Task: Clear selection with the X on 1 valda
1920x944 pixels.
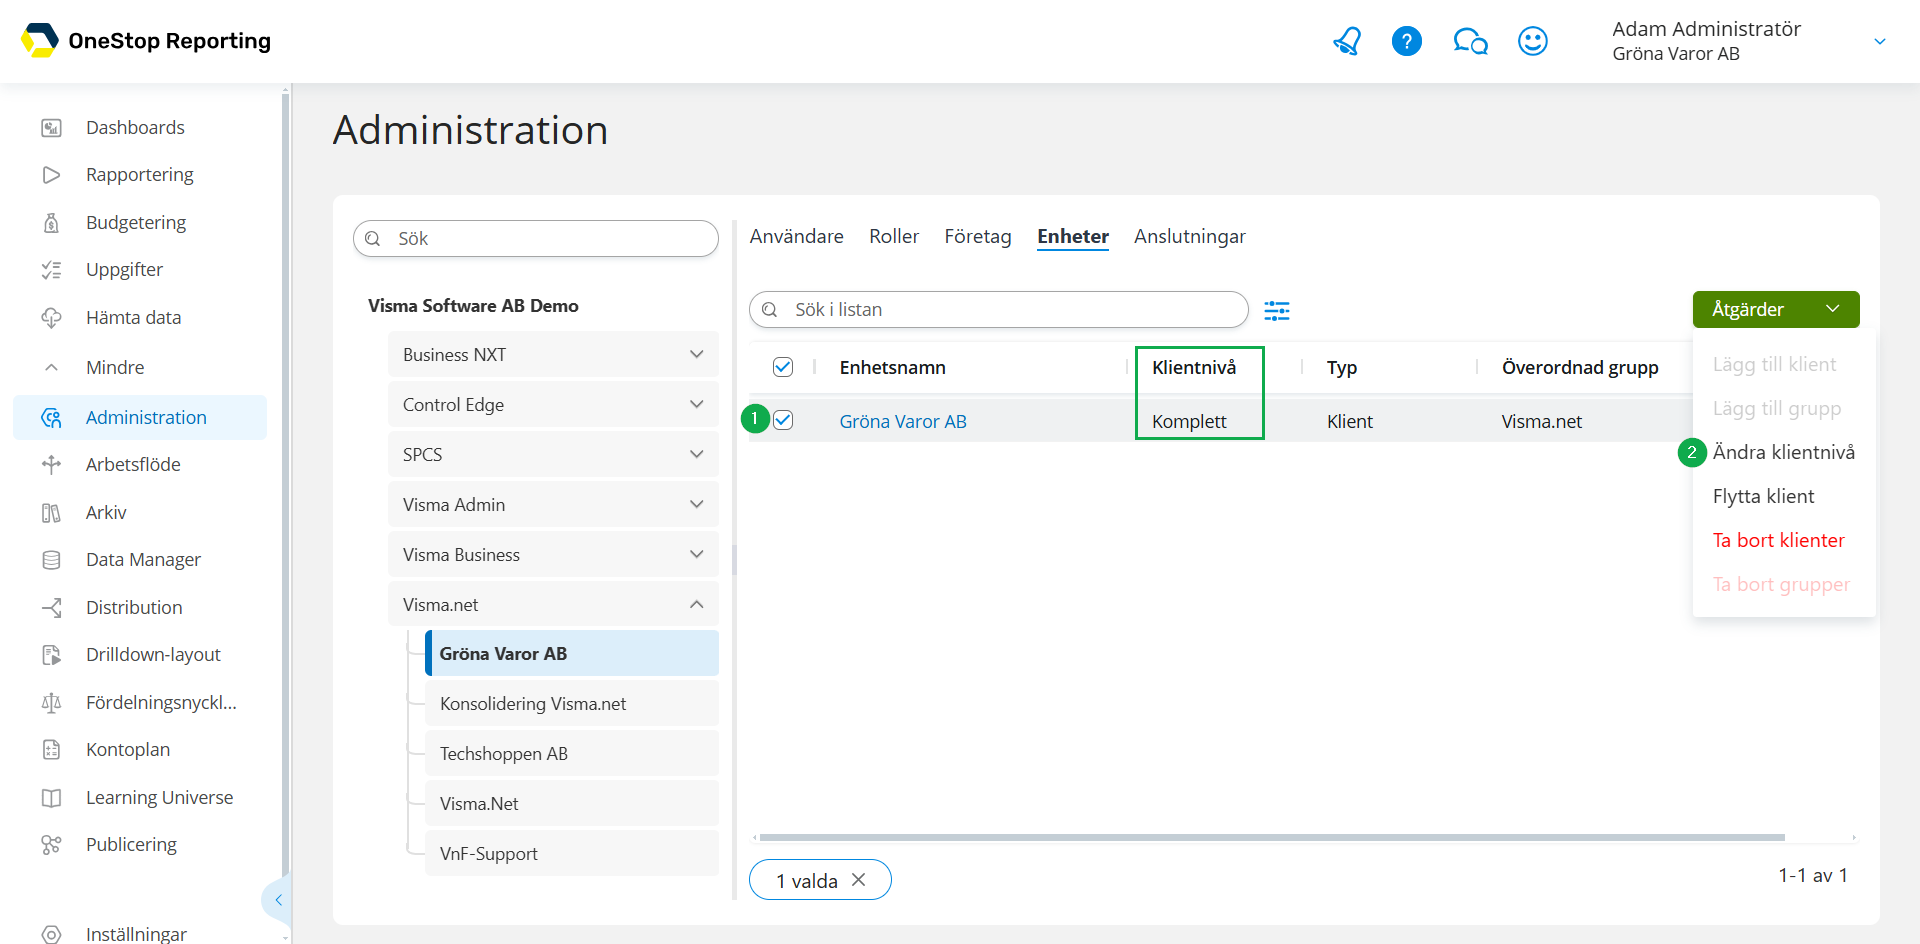Action: [x=859, y=880]
